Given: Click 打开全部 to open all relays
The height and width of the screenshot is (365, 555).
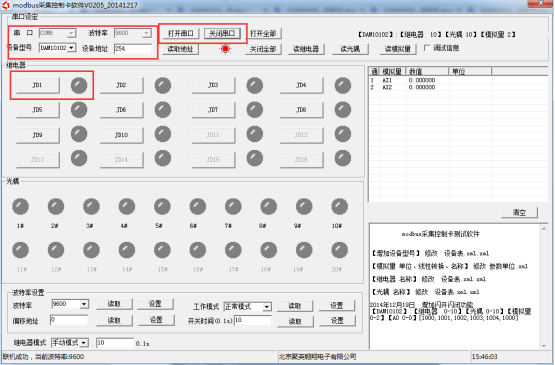Looking at the screenshot, I should (x=263, y=33).
